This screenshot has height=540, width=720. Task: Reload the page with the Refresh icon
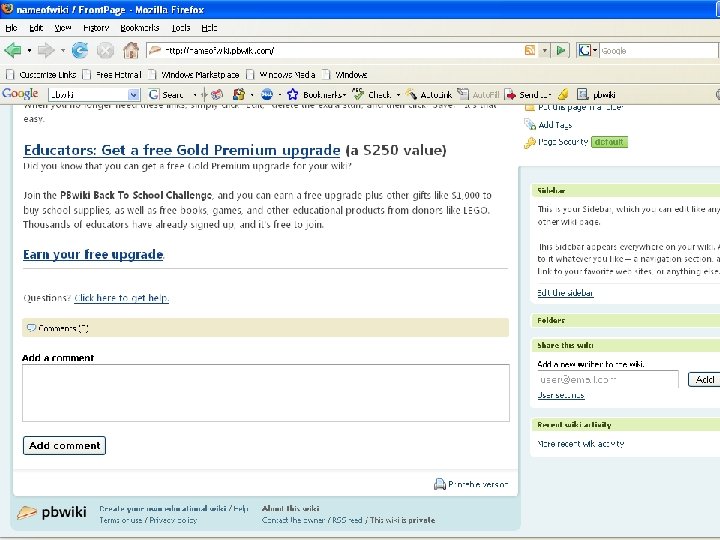tap(80, 50)
